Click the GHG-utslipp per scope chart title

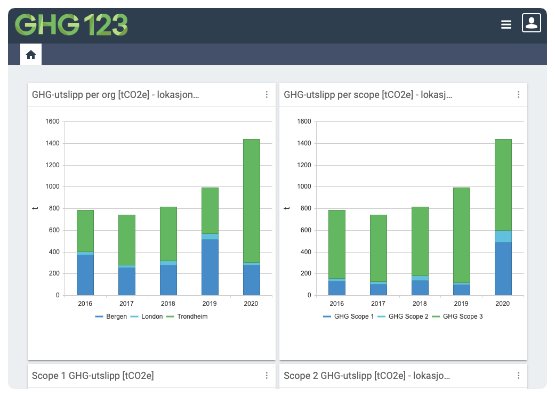[x=368, y=95]
